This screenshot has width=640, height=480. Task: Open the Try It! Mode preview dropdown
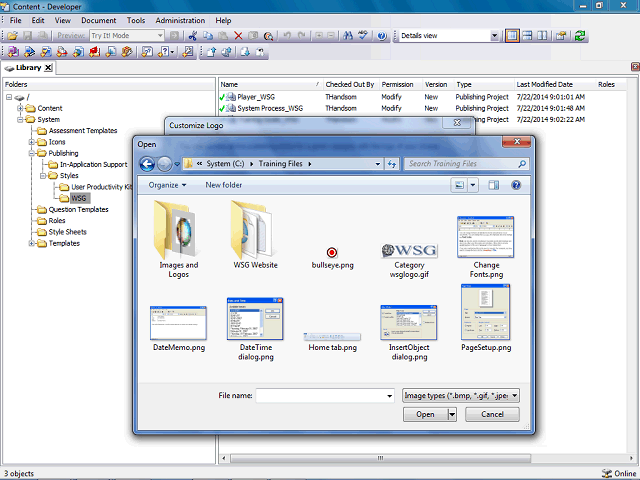160,36
